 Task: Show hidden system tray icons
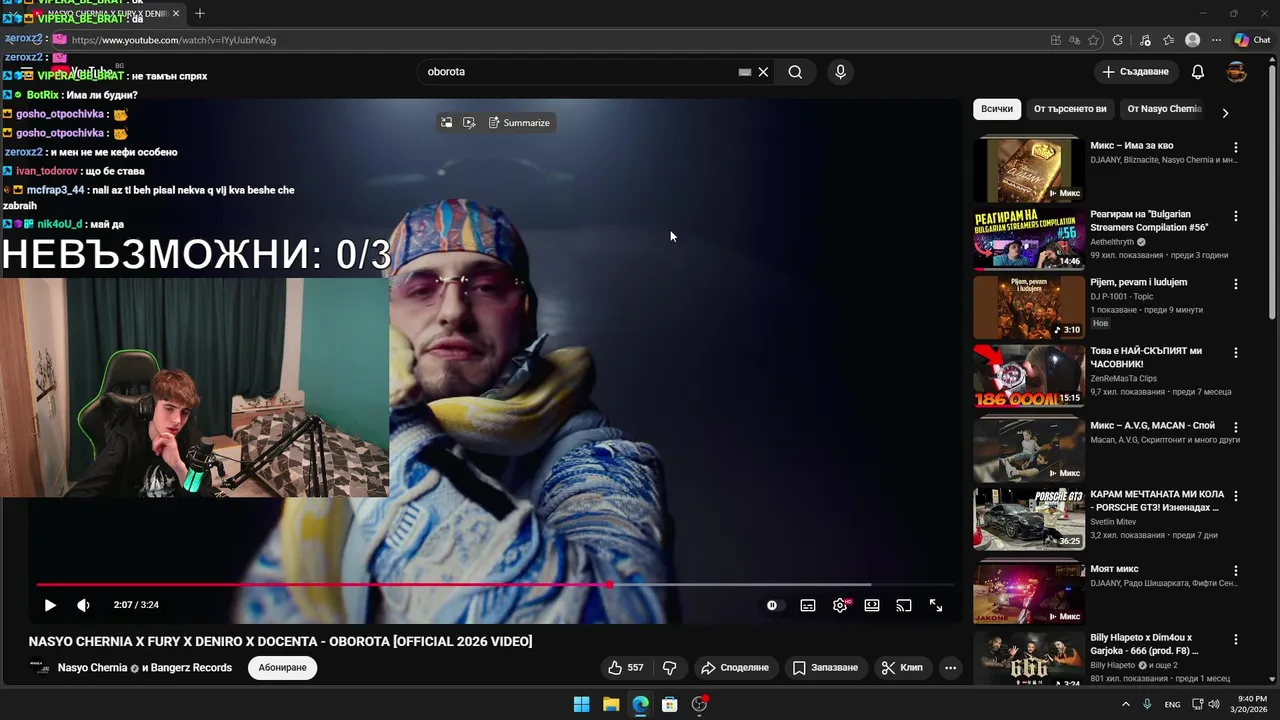(x=1125, y=704)
